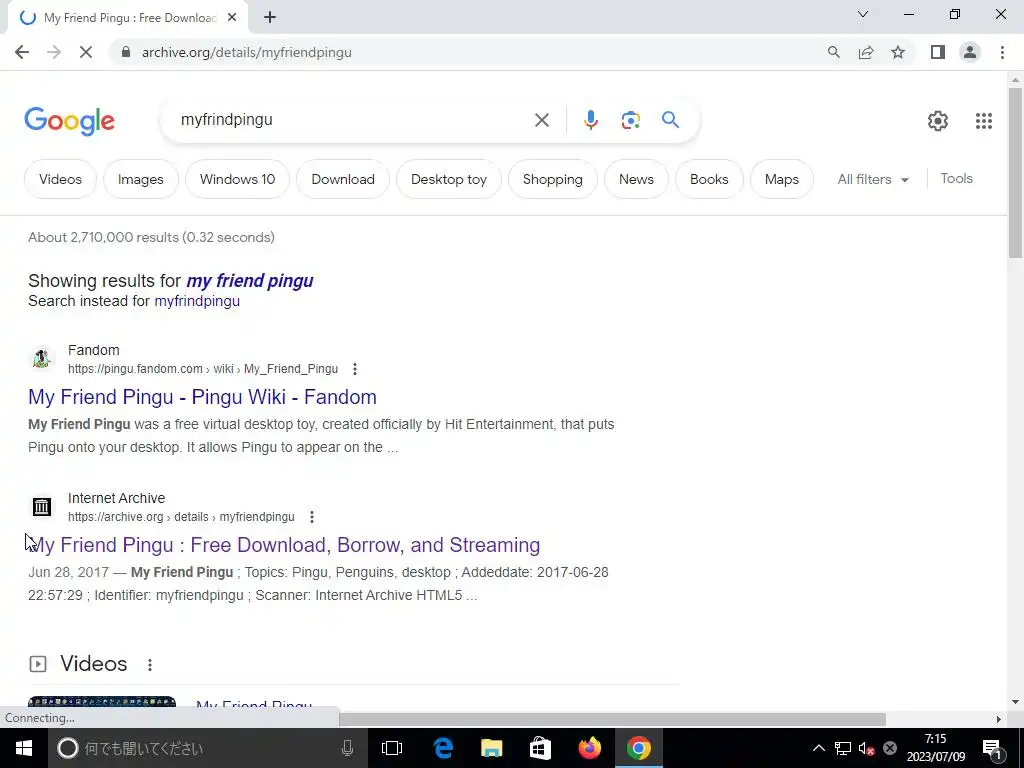Image resolution: width=1024 pixels, height=768 pixels.
Task: Switch to News results
Action: pos(636,180)
